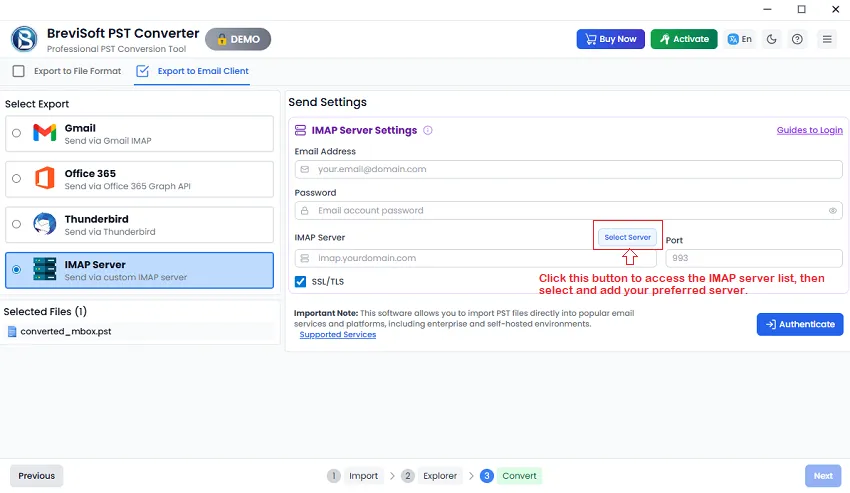Click step number 1 circle
Image resolution: width=850 pixels, height=493 pixels.
334,476
